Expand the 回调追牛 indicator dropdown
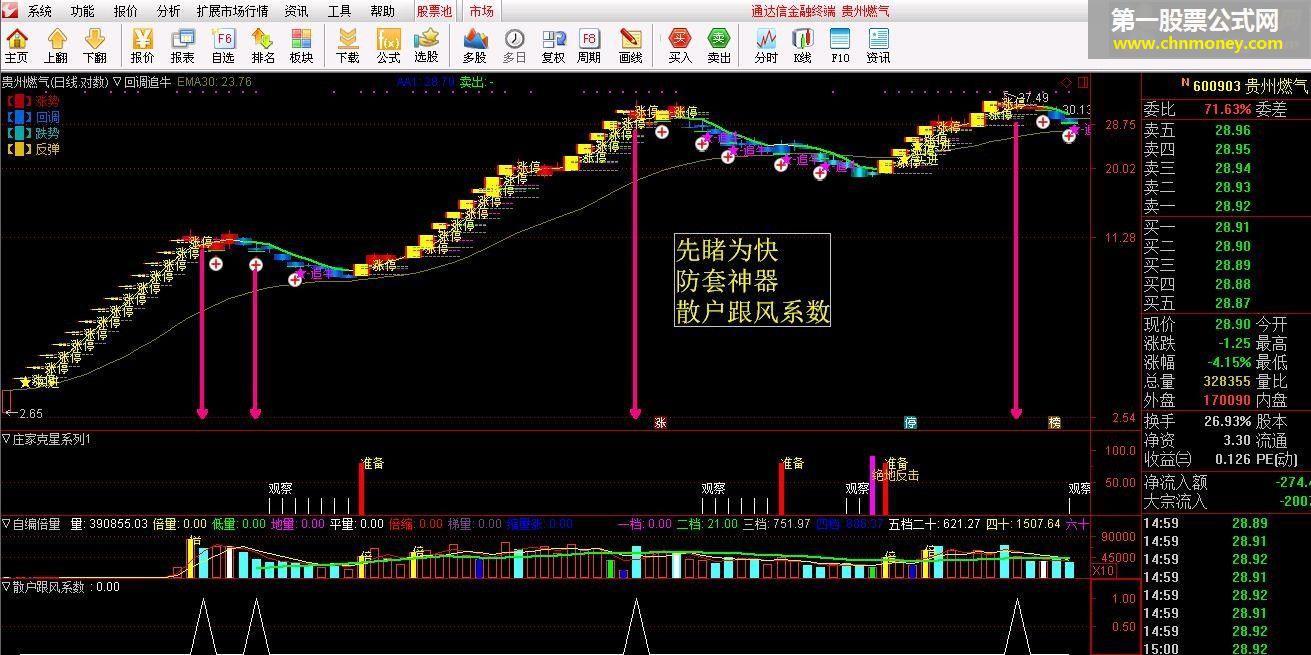 click(x=118, y=82)
